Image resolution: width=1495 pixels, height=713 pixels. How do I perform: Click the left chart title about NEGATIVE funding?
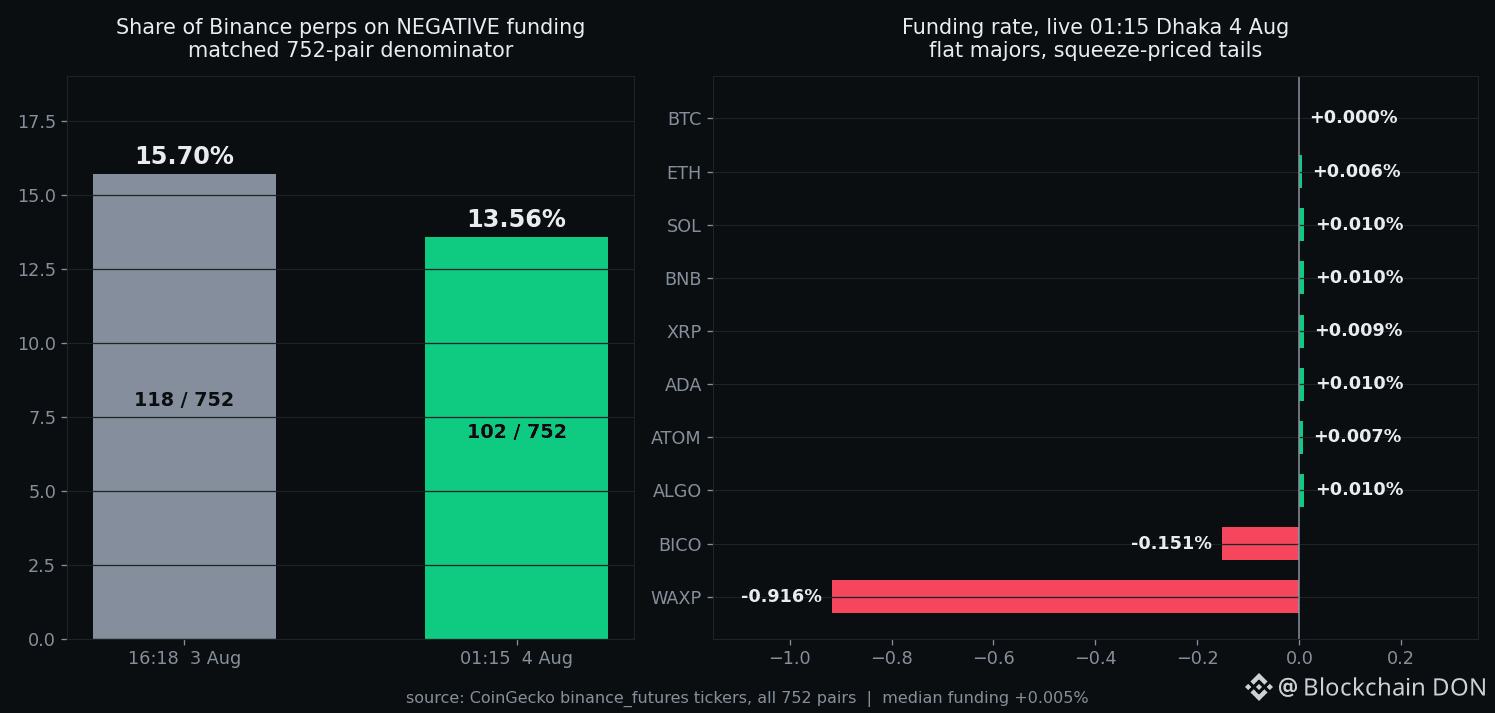pyautogui.click(x=350, y=39)
